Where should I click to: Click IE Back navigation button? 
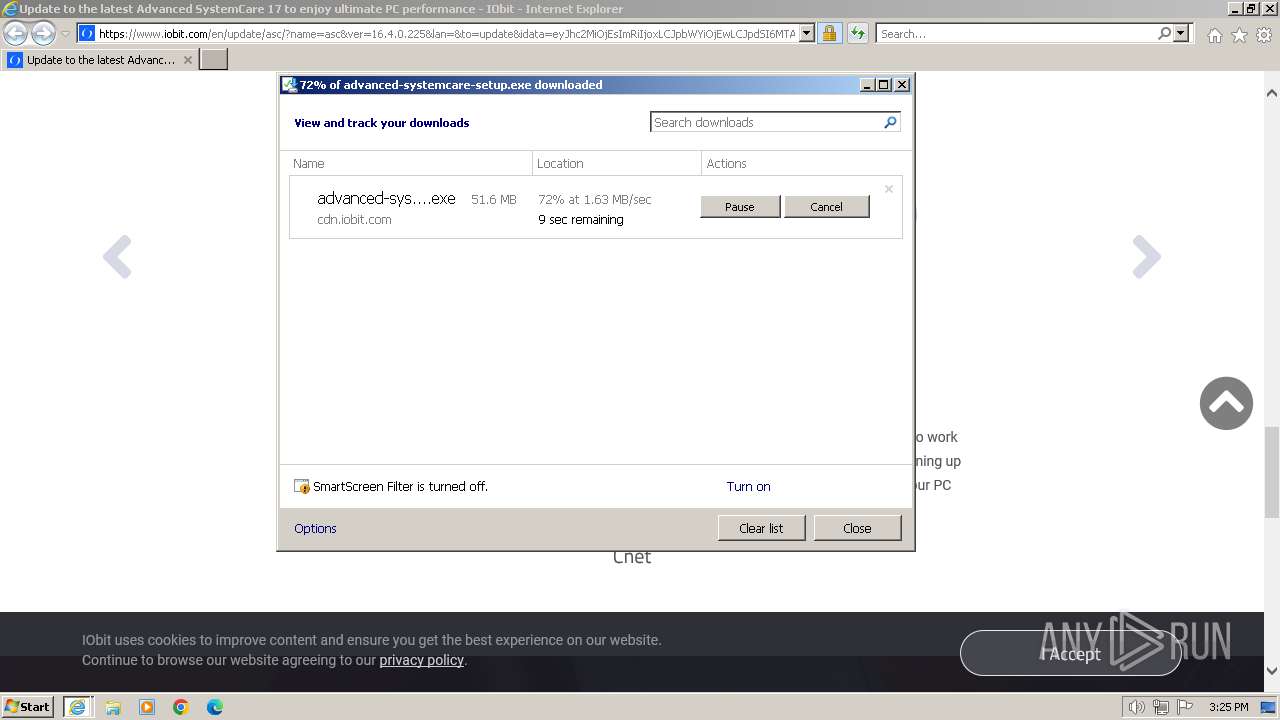(15, 33)
